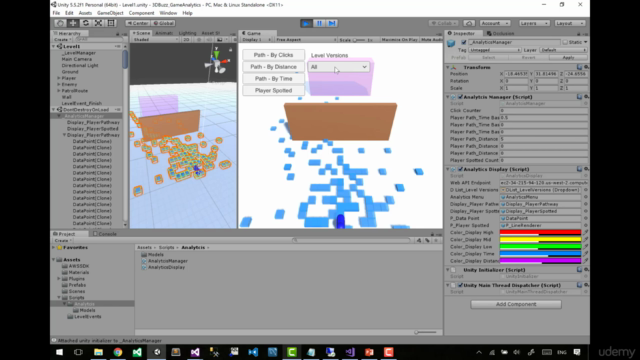Open the Window menu
This screenshot has height=360, width=640.
(x=168, y=13)
